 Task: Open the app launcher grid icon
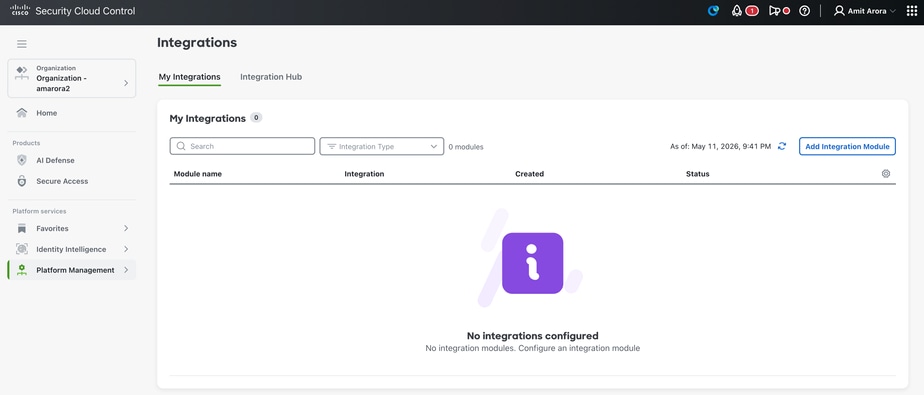click(x=912, y=11)
